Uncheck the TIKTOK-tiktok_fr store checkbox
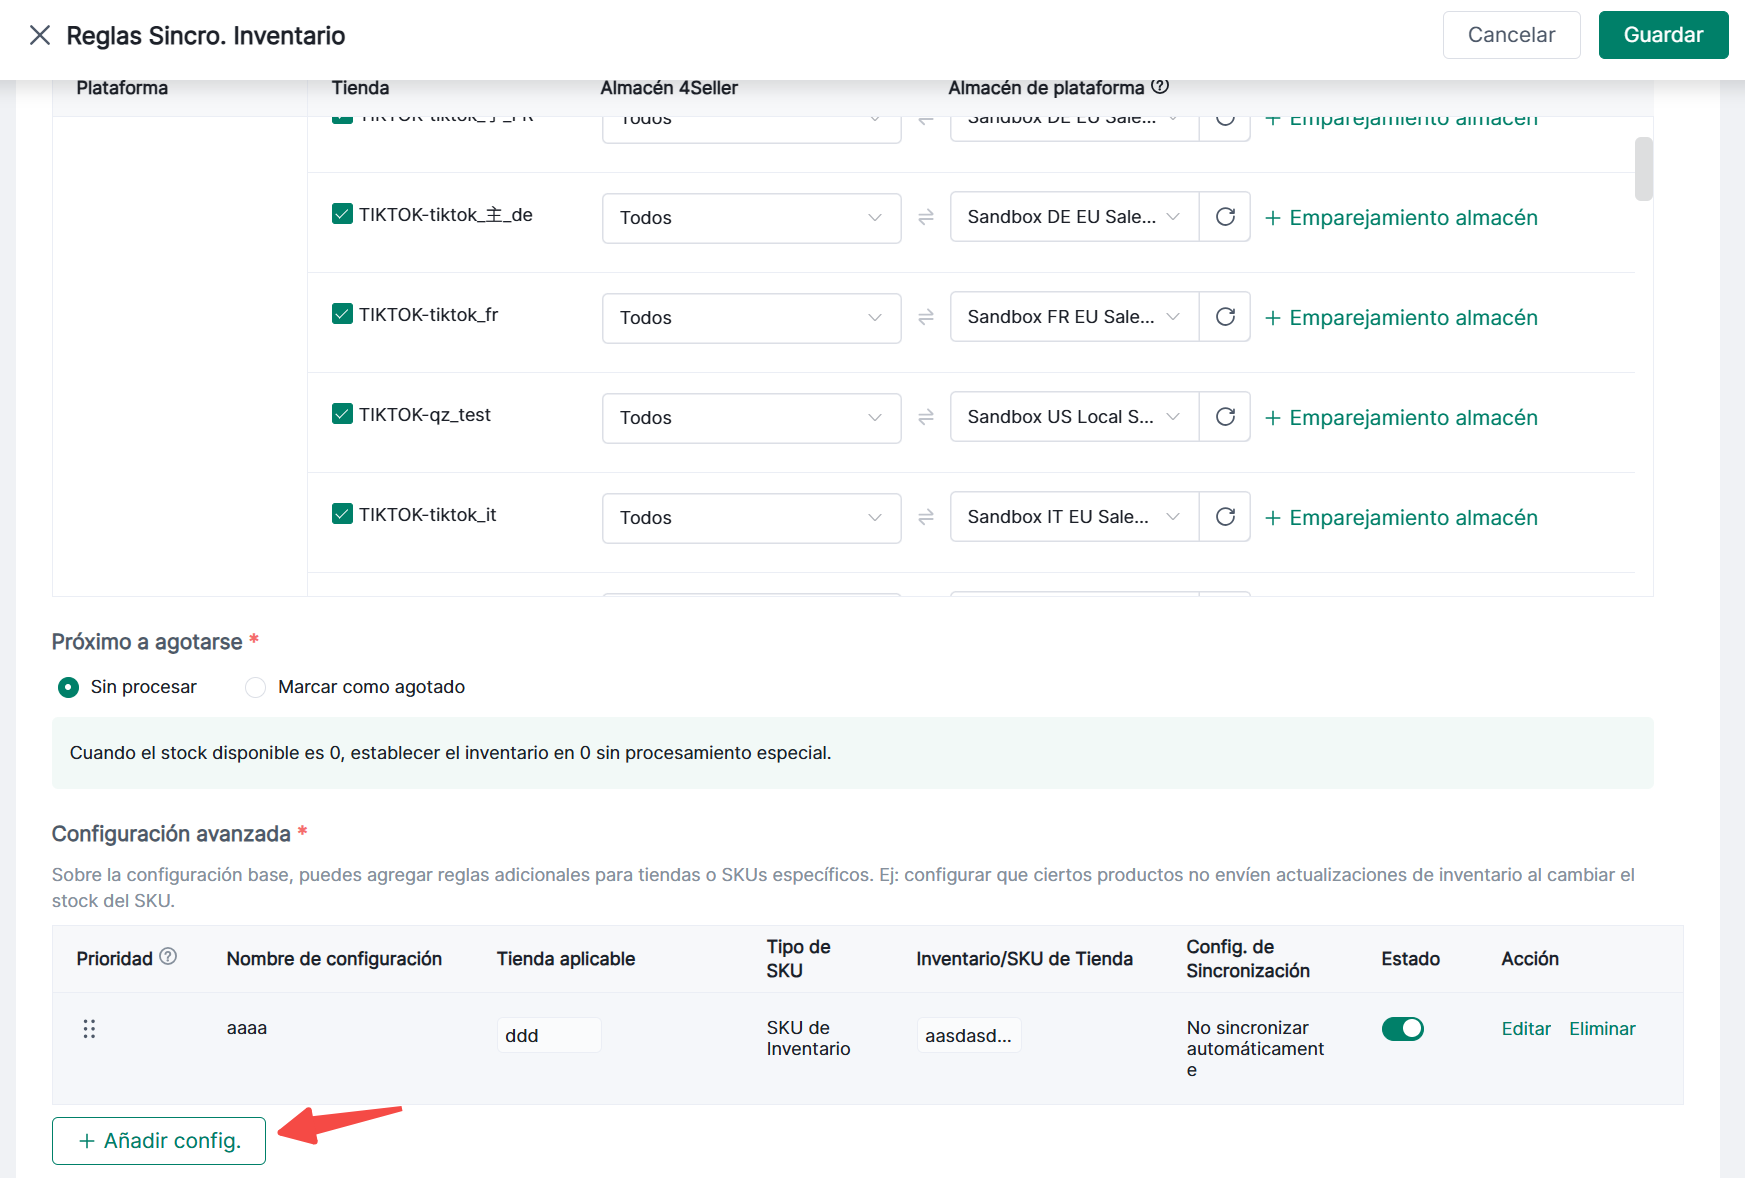The image size is (1745, 1178). 342,314
